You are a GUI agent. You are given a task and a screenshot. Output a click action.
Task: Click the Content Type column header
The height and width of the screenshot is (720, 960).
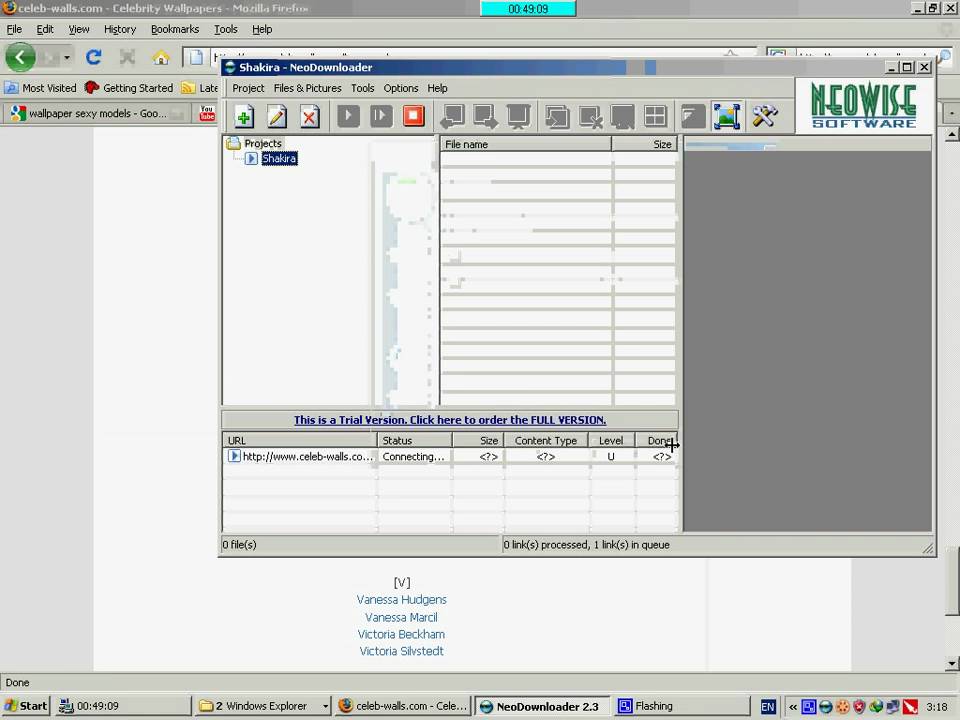546,440
